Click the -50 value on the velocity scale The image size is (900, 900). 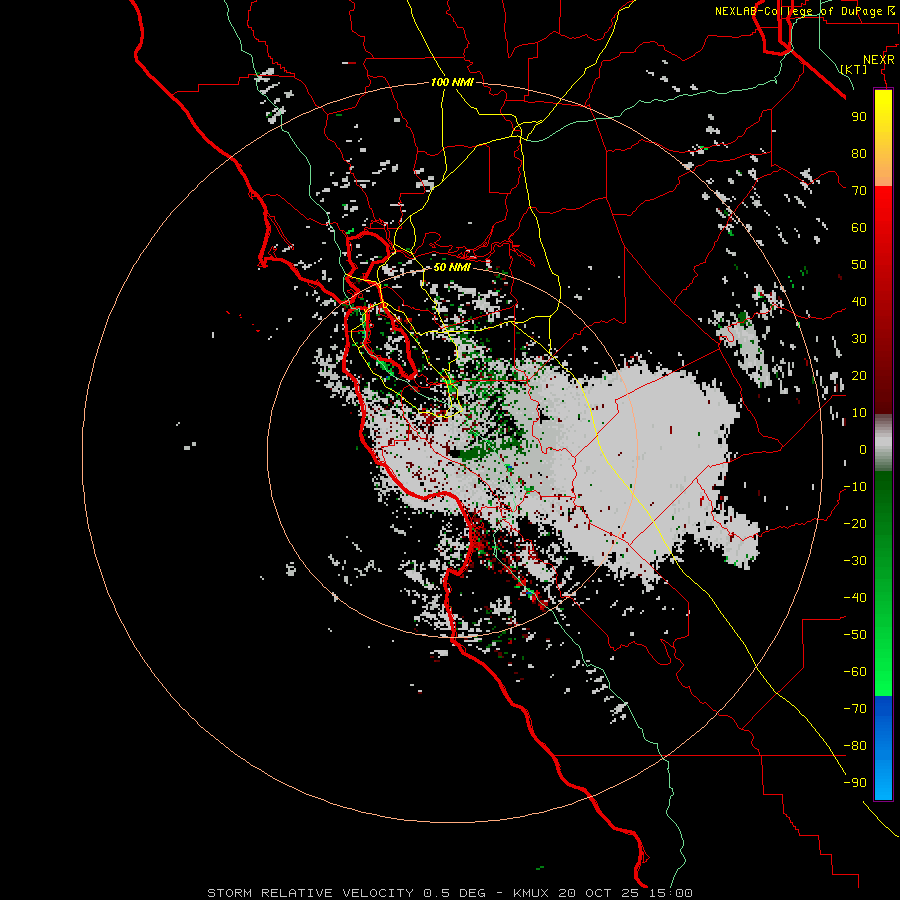click(855, 635)
